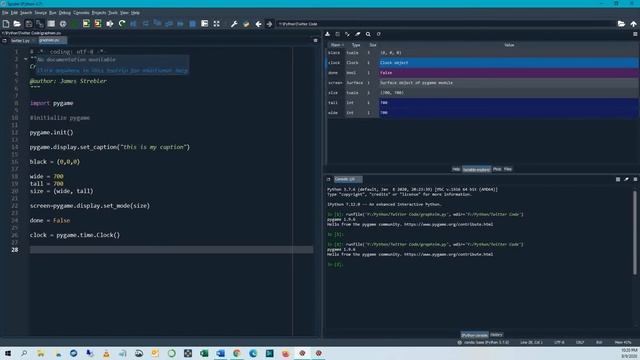Open the IPython console options menu
The width and height of the screenshot is (640, 360).
tap(635, 179)
